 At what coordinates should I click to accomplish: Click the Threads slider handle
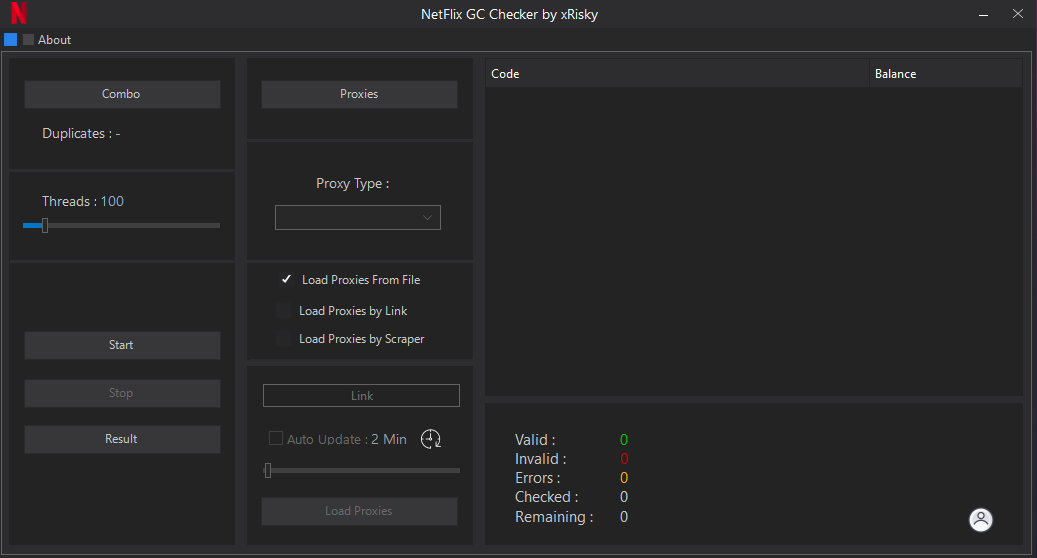45,225
